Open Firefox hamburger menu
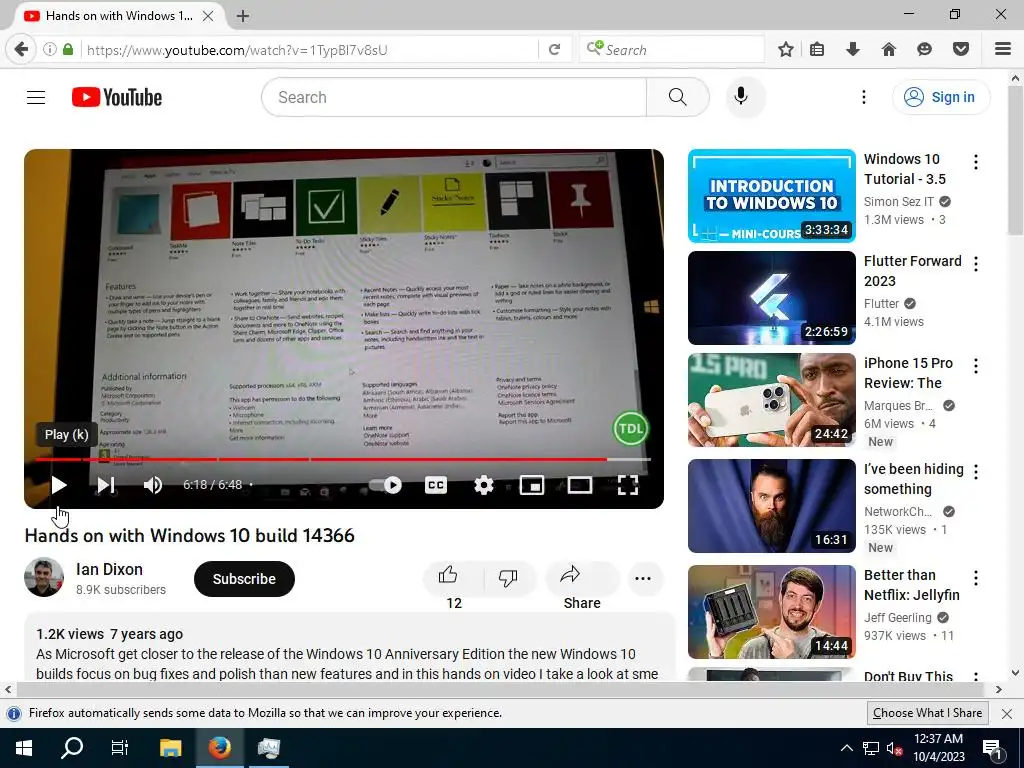 pos(1003,50)
